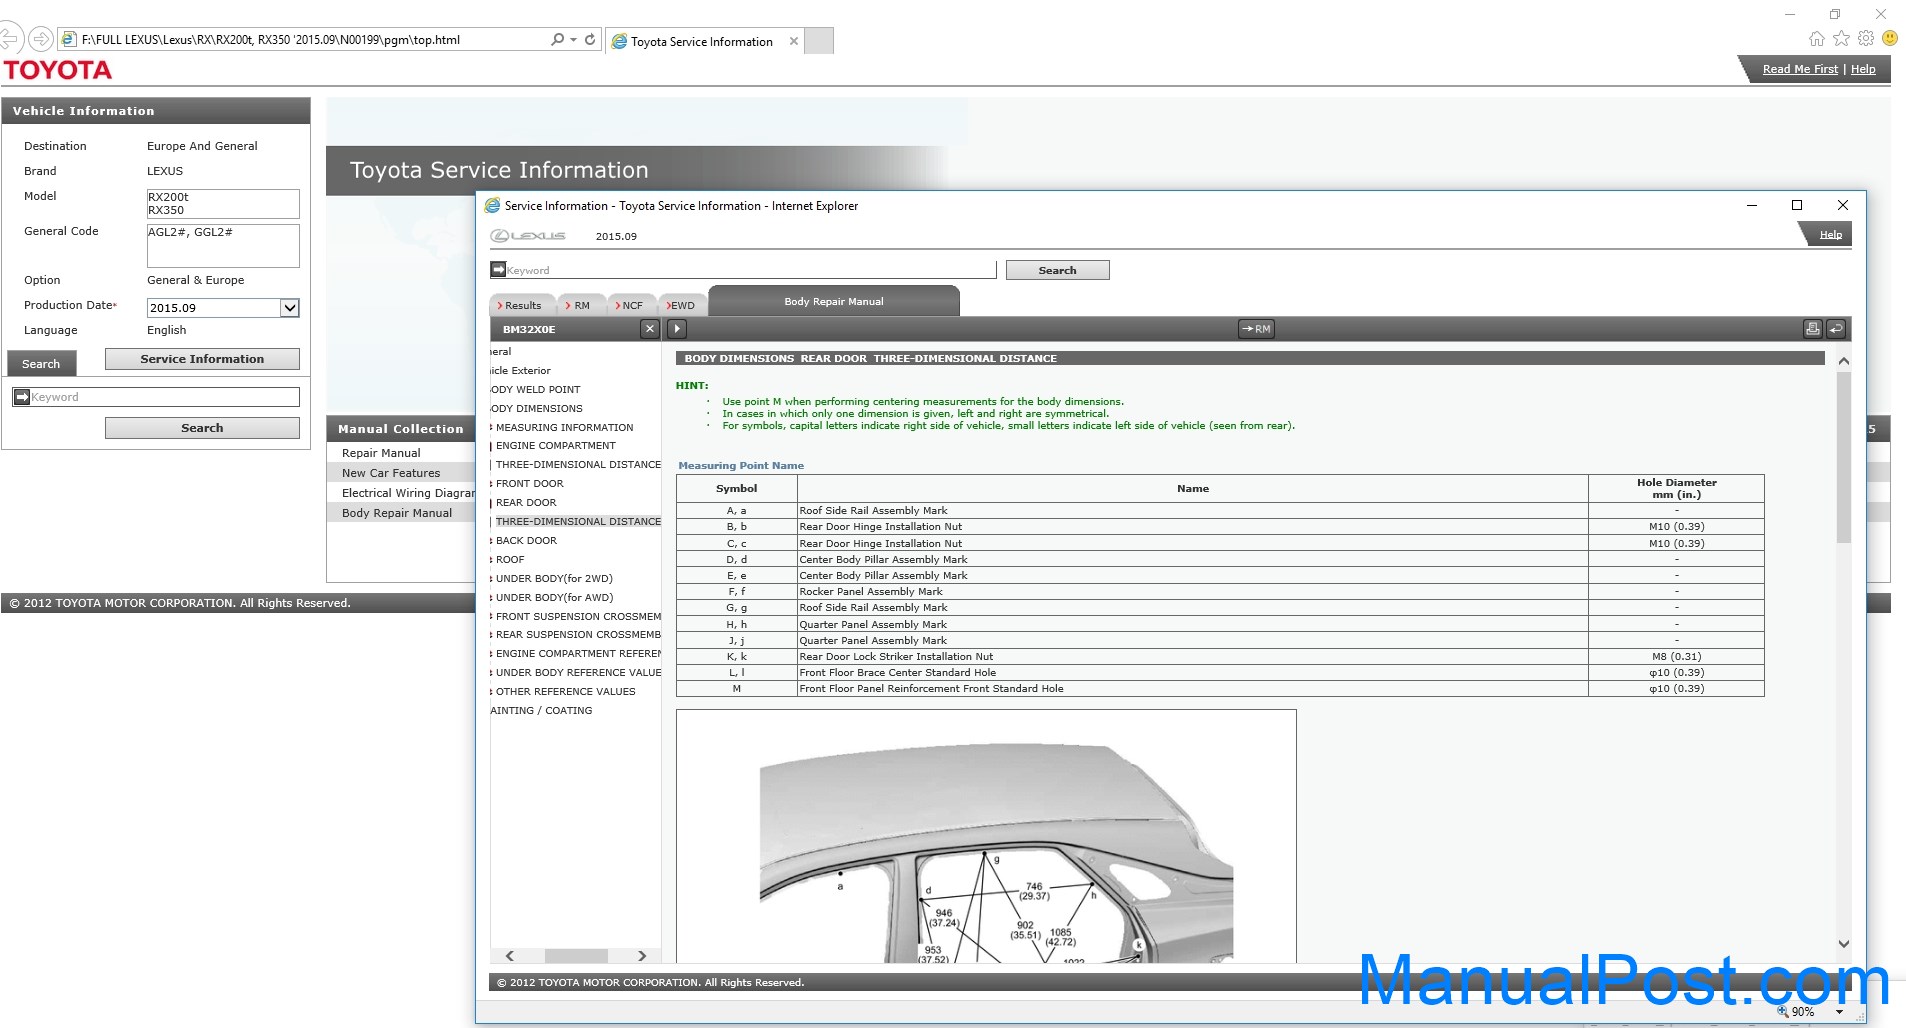Screen dimensions: 1906x1028
Task: Expand BODY DIMENSIONS in tree
Action: coord(536,408)
